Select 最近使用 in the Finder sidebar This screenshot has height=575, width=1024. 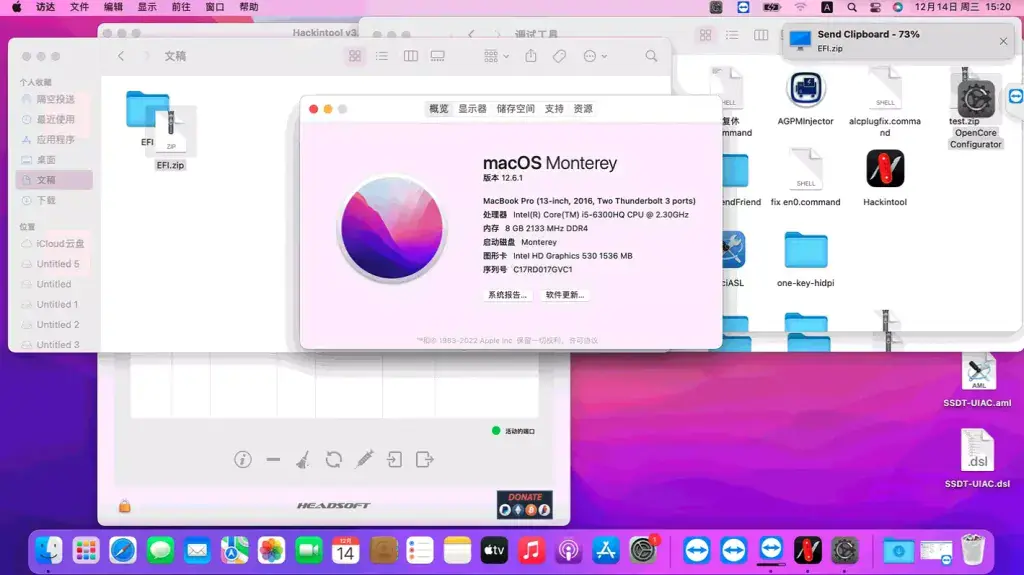click(x=55, y=120)
